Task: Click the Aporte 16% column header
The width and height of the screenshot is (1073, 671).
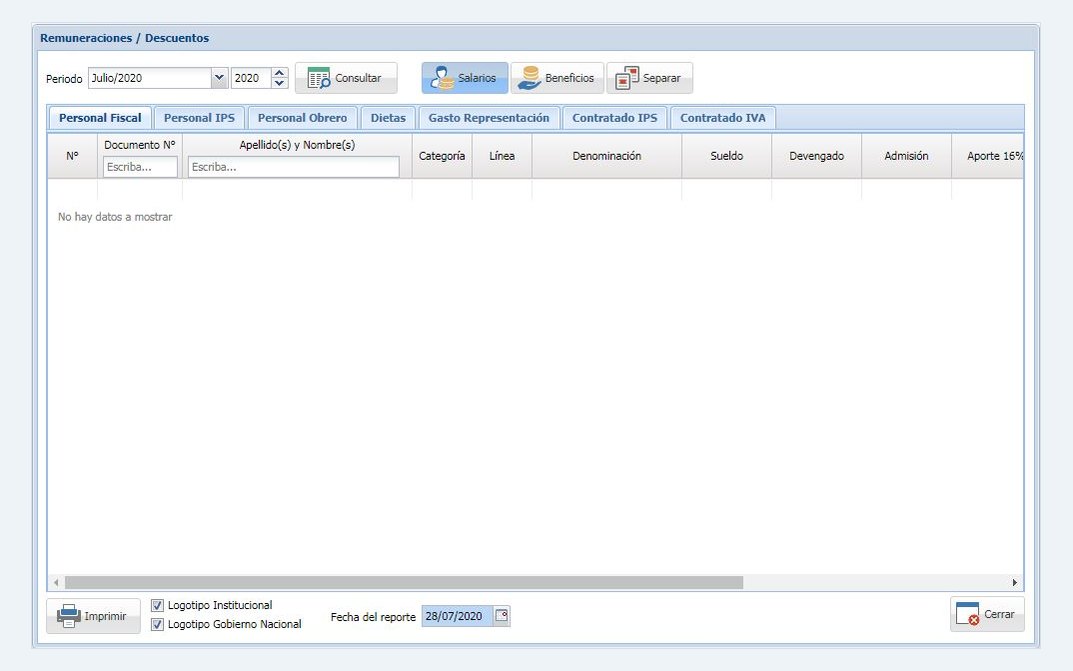Action: [987, 156]
